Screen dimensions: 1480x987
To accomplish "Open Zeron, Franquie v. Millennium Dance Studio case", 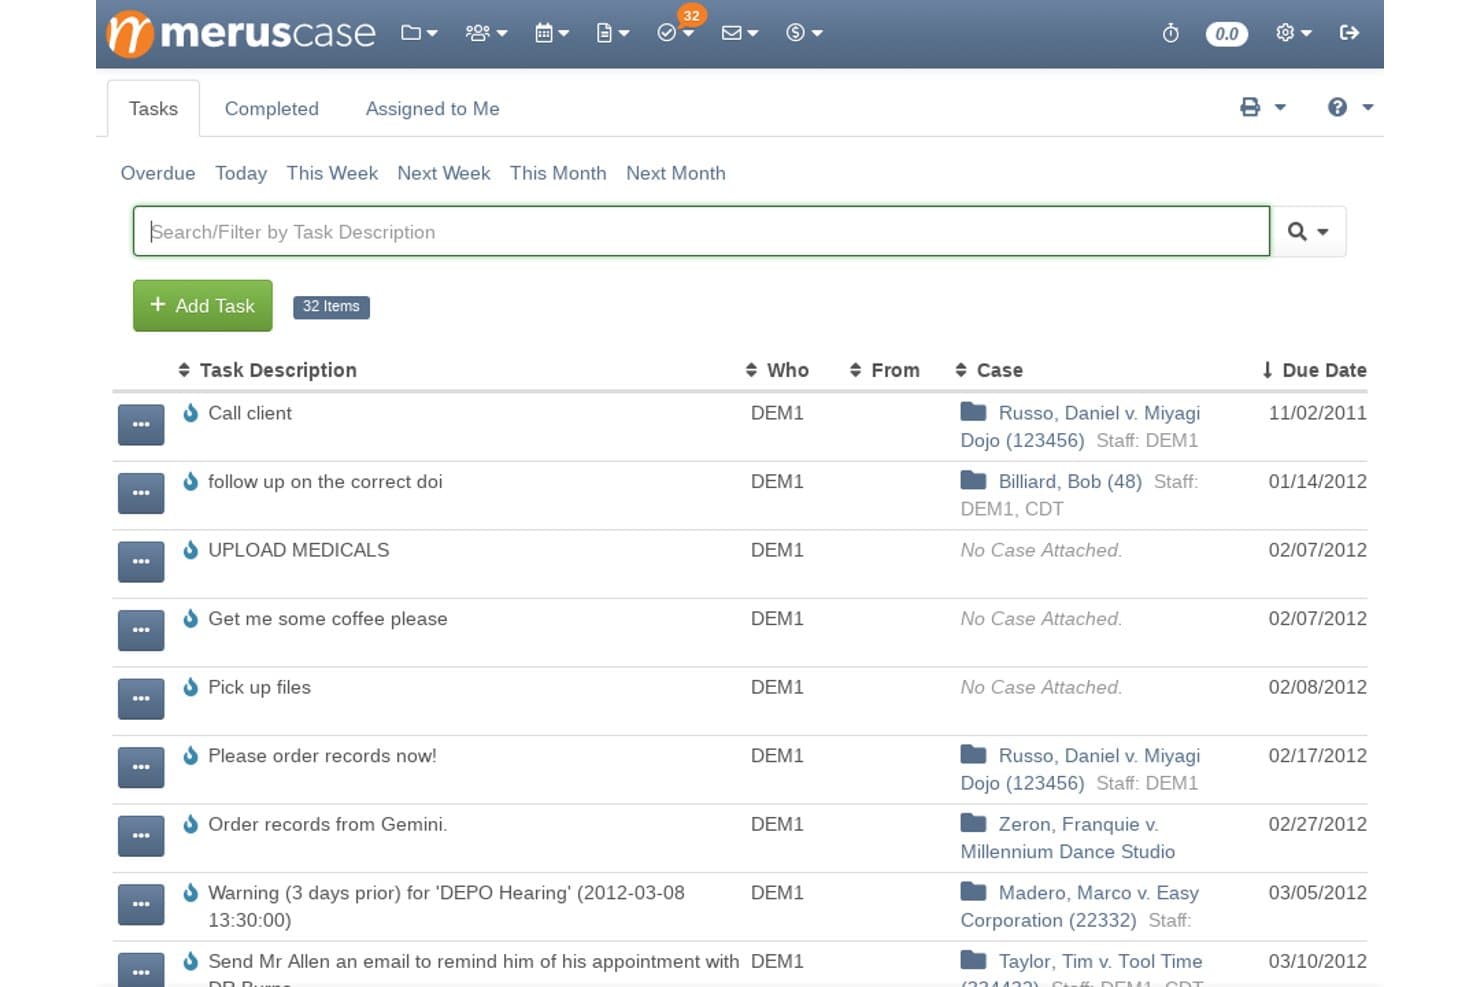I will 1067,838.
